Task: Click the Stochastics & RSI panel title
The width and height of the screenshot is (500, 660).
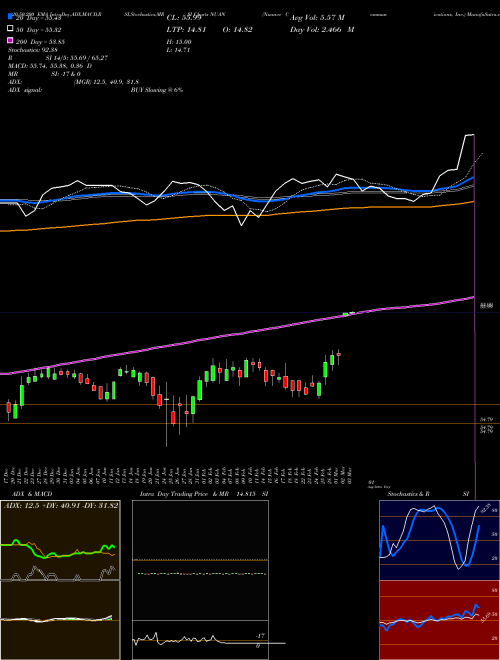Action: tap(428, 494)
